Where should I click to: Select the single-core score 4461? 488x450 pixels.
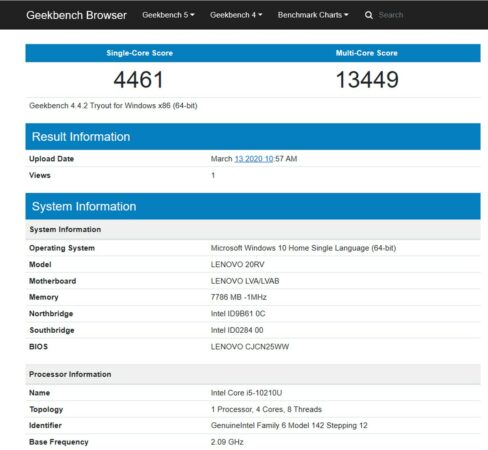click(138, 80)
